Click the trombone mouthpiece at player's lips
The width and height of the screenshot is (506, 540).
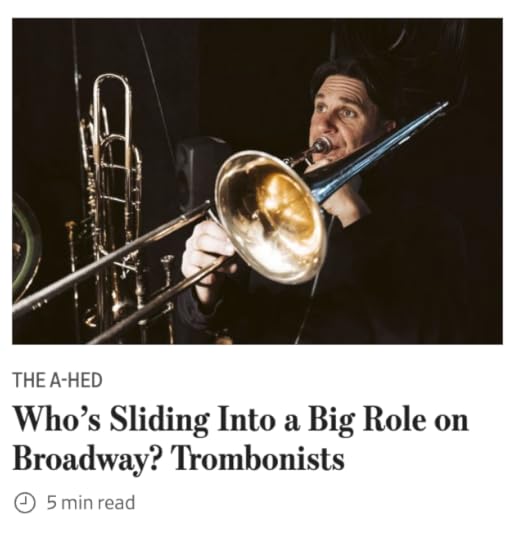coord(321,145)
